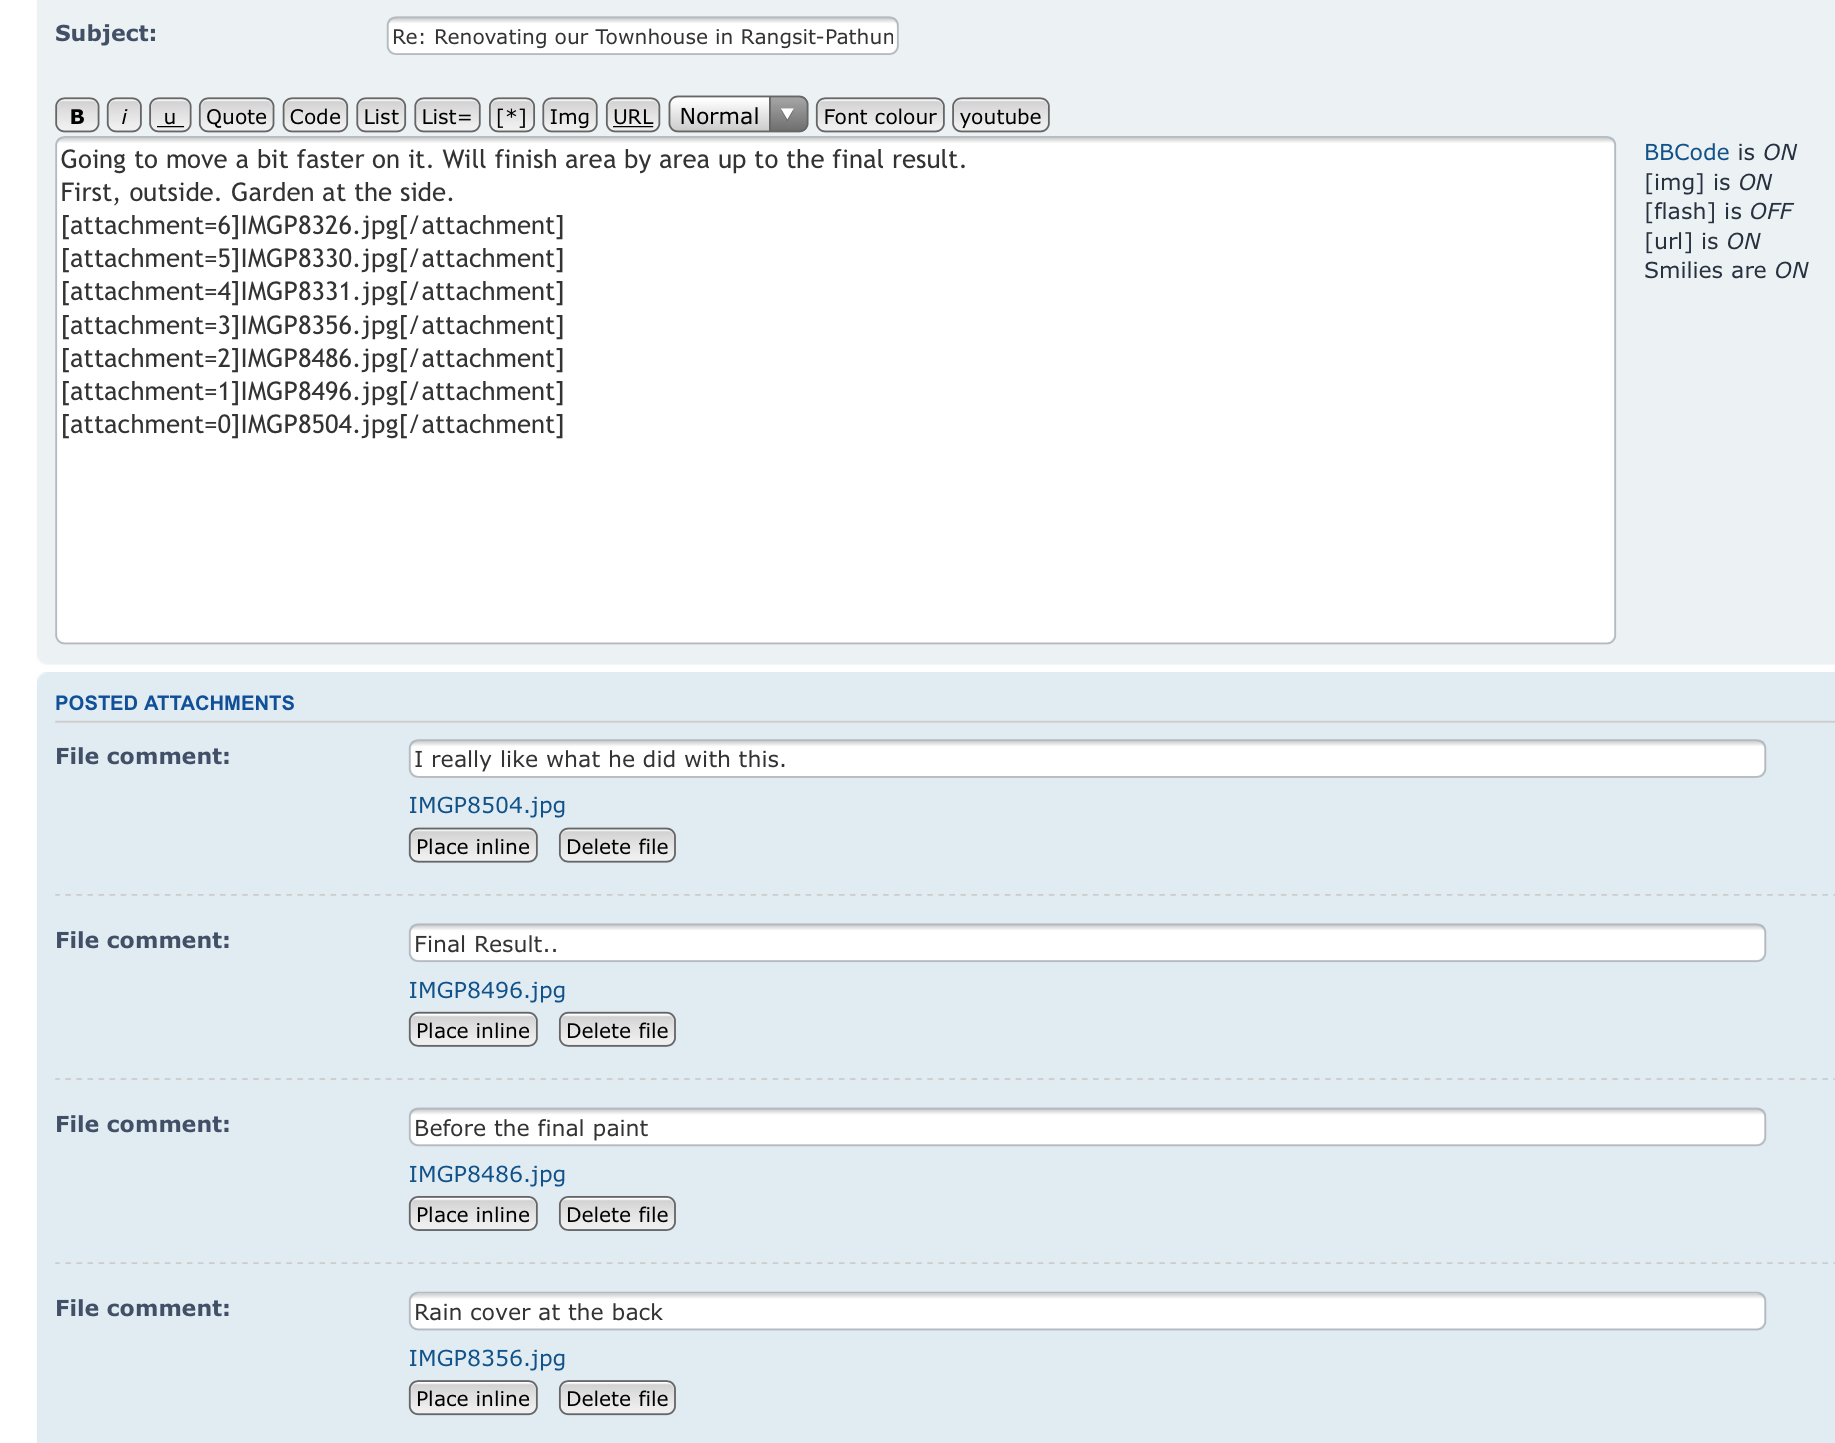Click the Img tag button
This screenshot has height=1443, width=1835.
[x=570, y=116]
